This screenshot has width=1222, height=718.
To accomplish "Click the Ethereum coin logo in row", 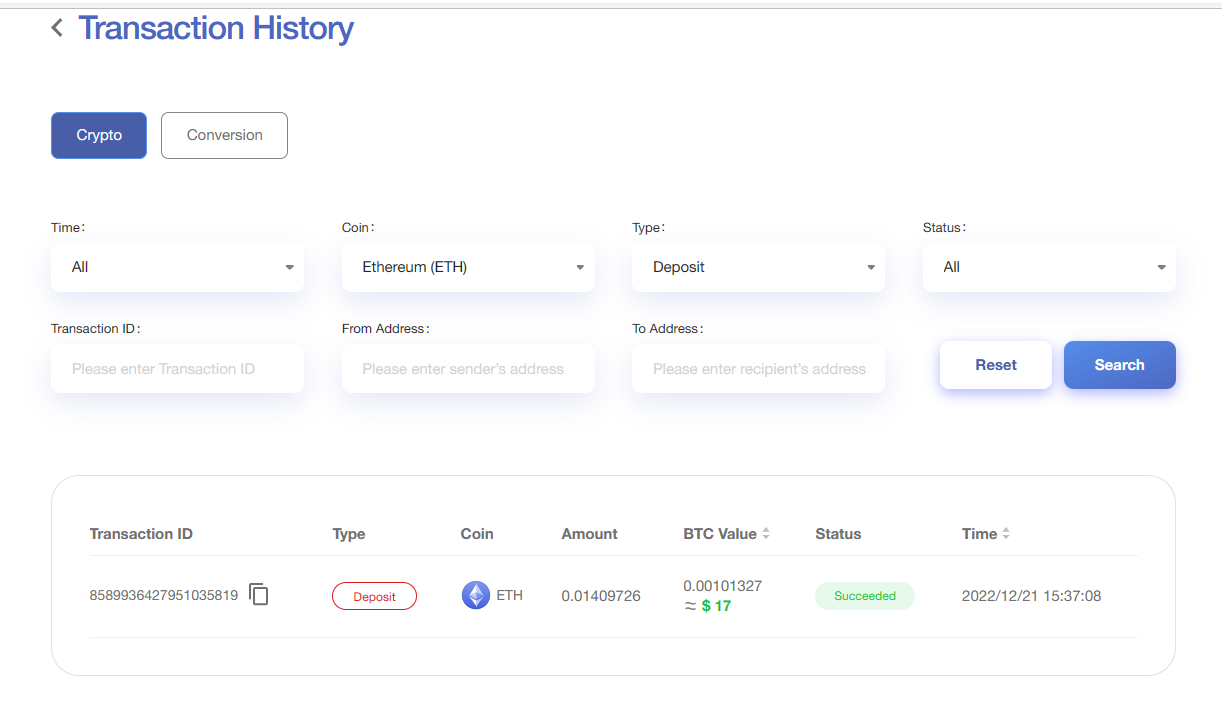I will click(x=475, y=596).
